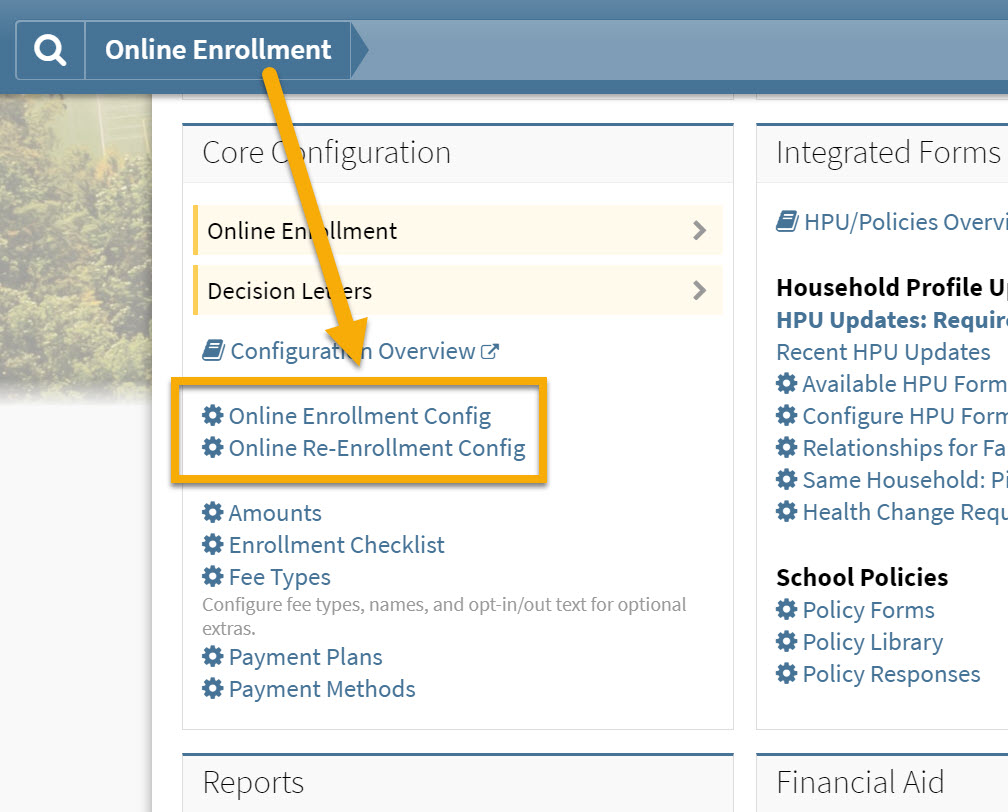Click the book icon next to Configuration Overview
This screenshot has width=1008, height=812.
click(213, 350)
